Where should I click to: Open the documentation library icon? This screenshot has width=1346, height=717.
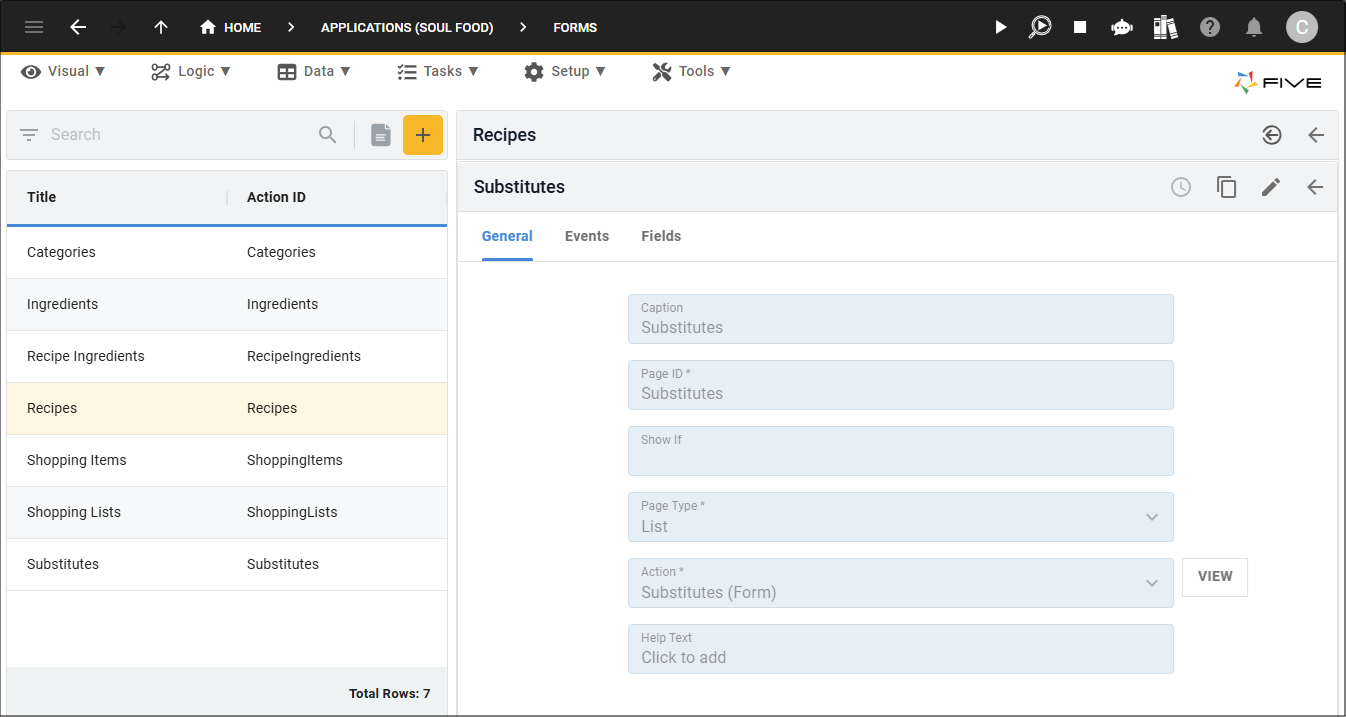[1164, 27]
